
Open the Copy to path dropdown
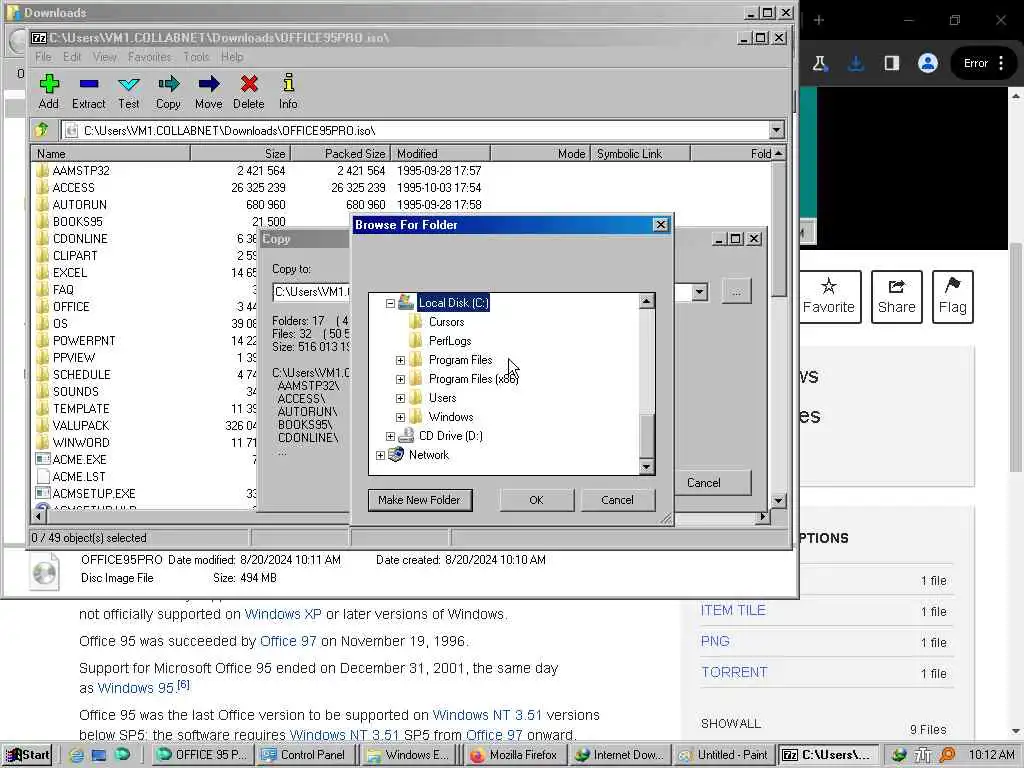699,292
